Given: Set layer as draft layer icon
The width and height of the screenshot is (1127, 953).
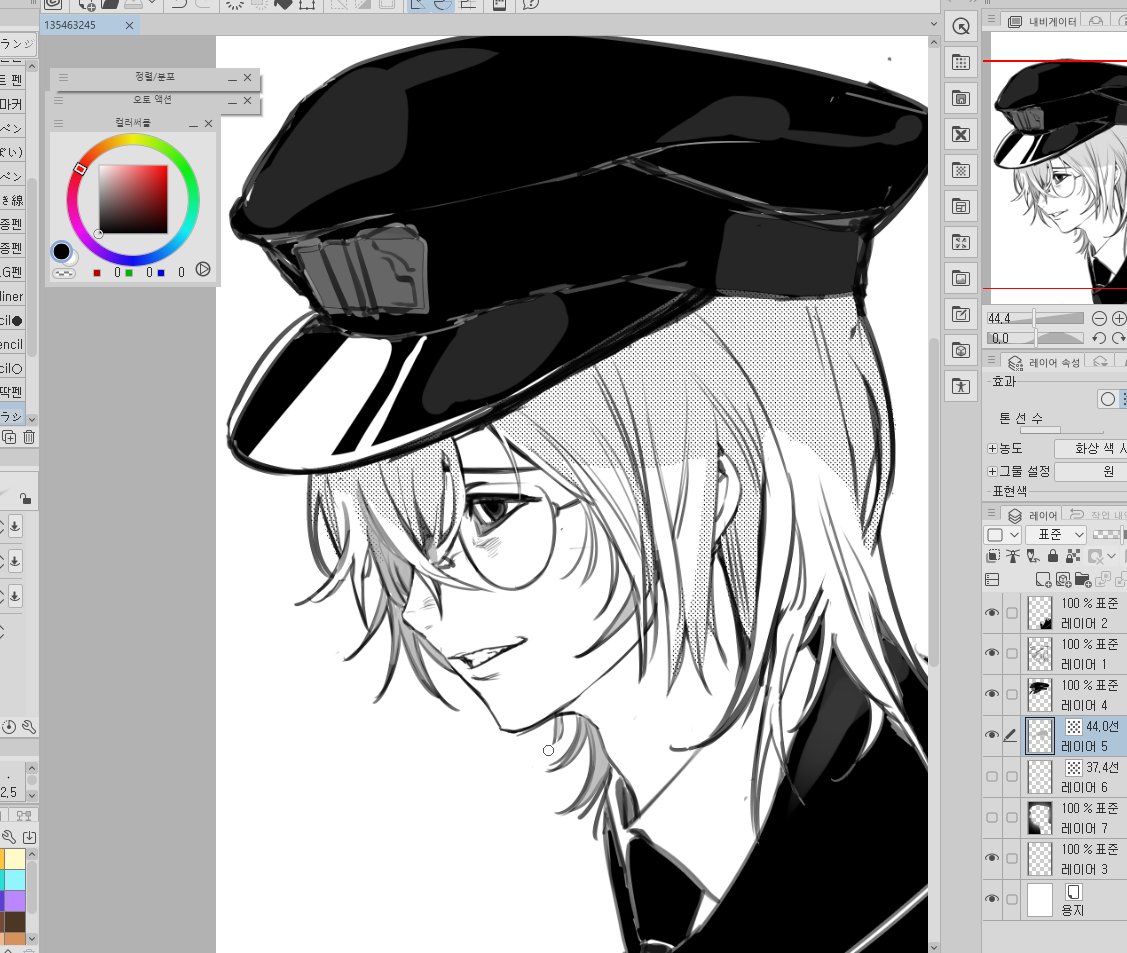Looking at the screenshot, I should pos(1034,556).
